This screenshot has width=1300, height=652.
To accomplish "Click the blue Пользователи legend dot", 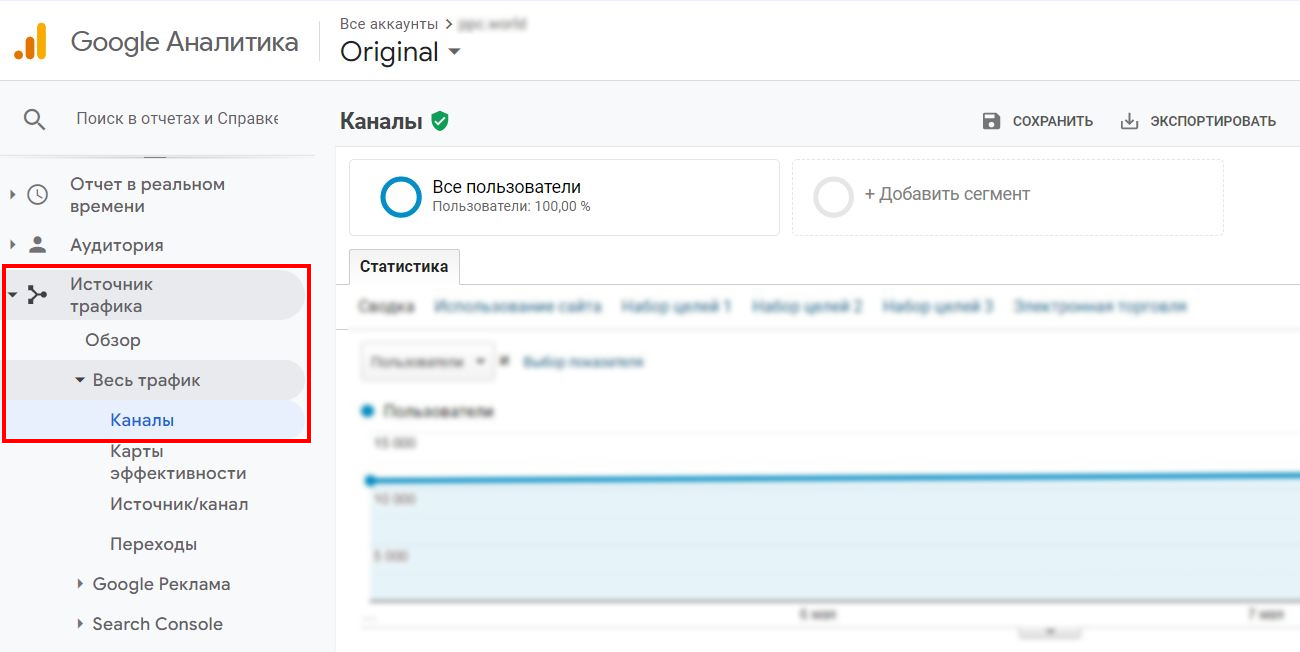I will pyautogui.click(x=365, y=411).
